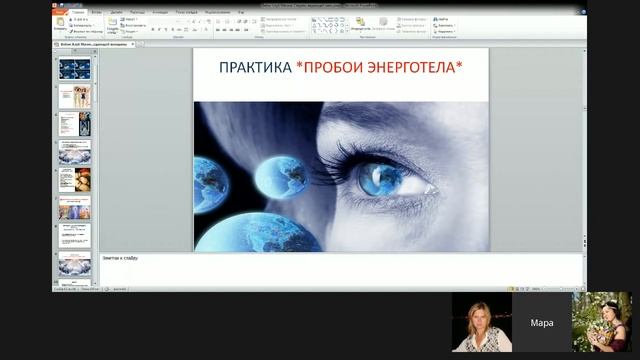This screenshot has width=640, height=360.
Task: Click Convert to SmartArt icon
Action: [263, 31]
